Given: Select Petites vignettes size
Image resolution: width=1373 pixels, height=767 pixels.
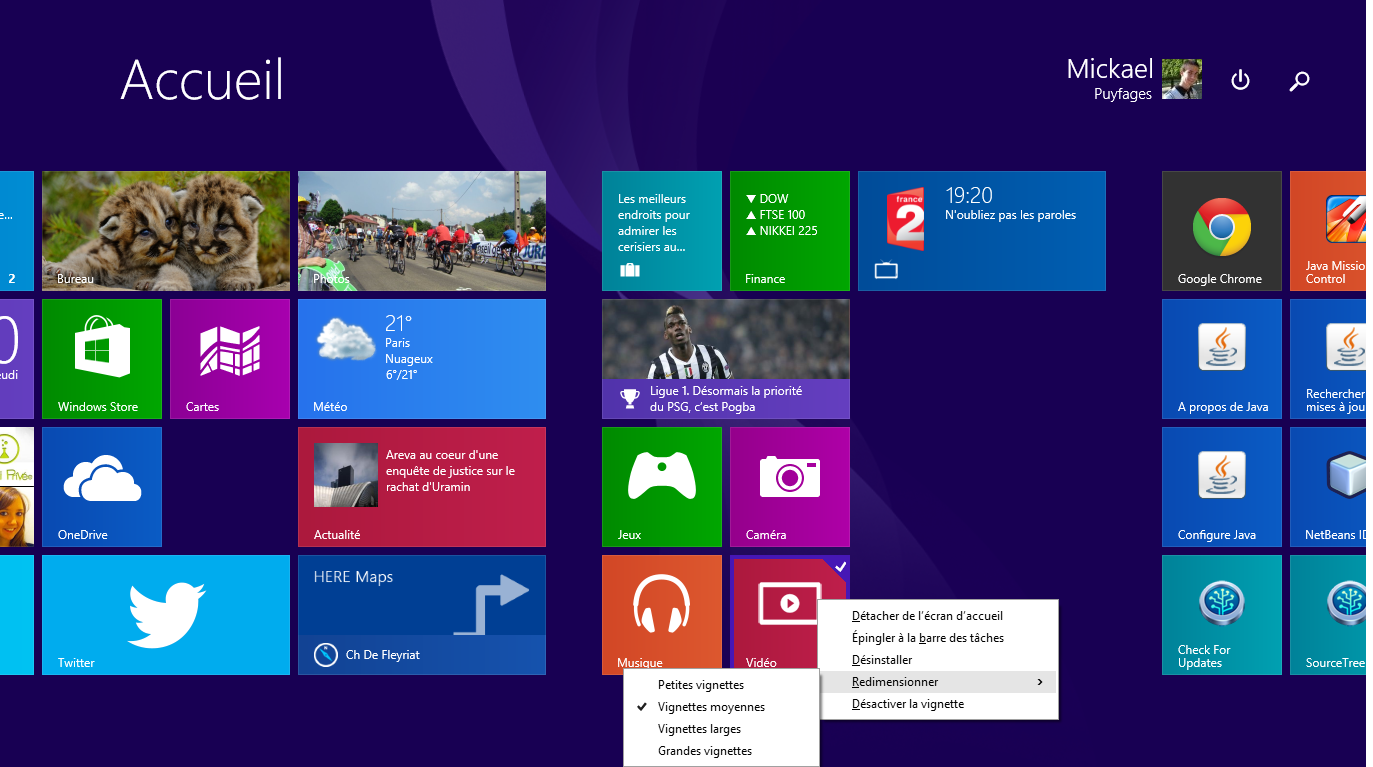Looking at the screenshot, I should (721, 685).
